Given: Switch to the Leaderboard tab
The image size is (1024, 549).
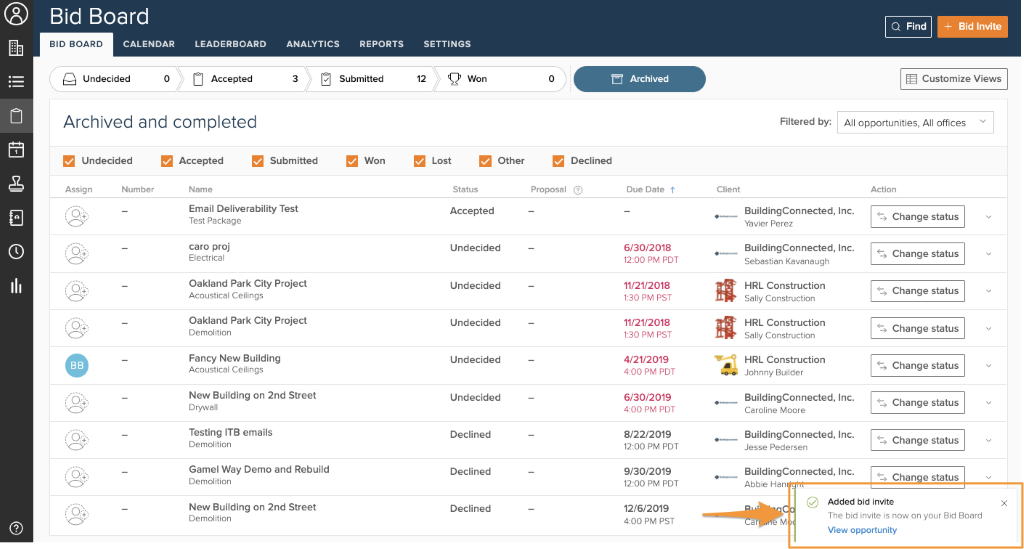Looking at the screenshot, I should click(x=230, y=44).
